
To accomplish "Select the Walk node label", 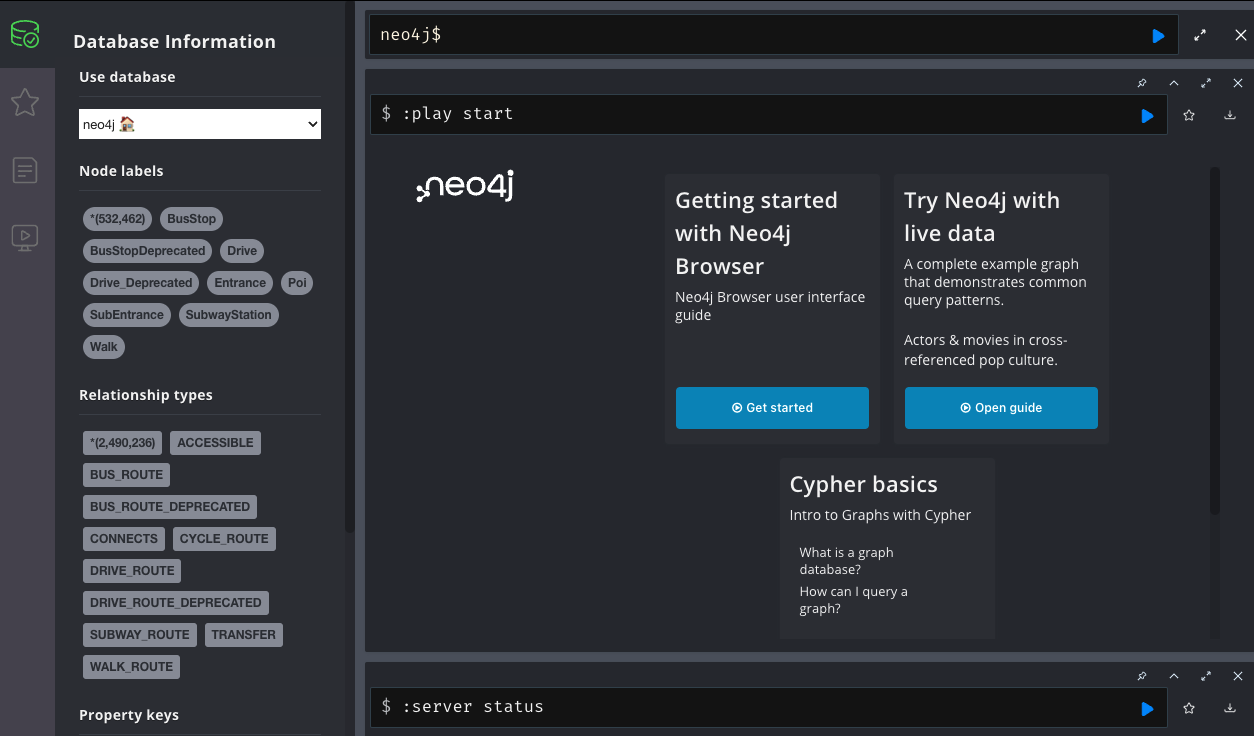I will [104, 347].
